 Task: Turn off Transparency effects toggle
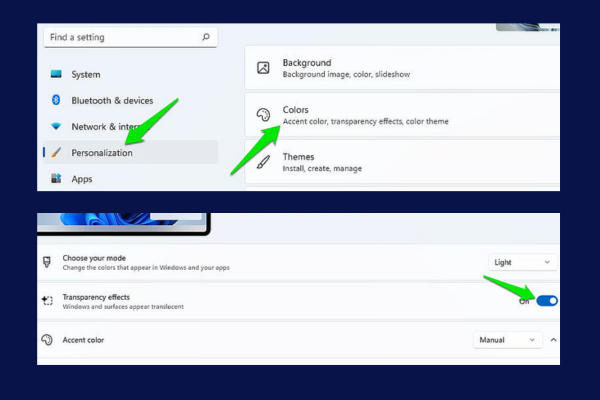(x=547, y=301)
